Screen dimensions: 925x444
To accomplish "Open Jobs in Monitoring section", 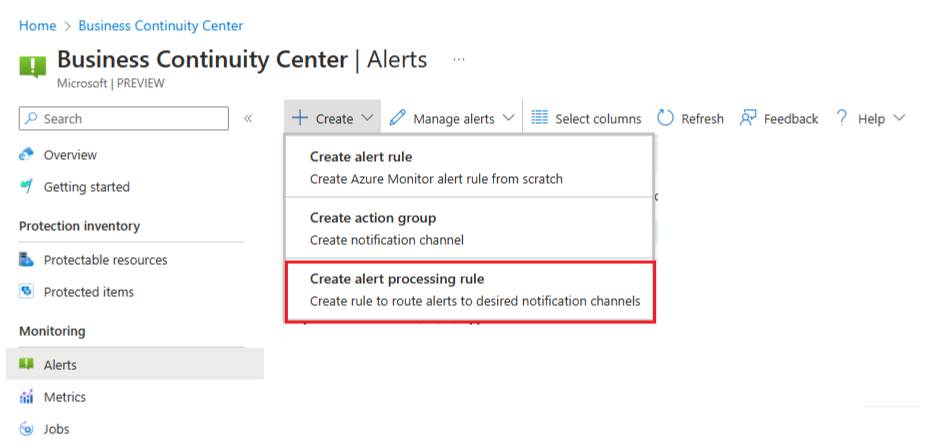I will pyautogui.click(x=57, y=429).
